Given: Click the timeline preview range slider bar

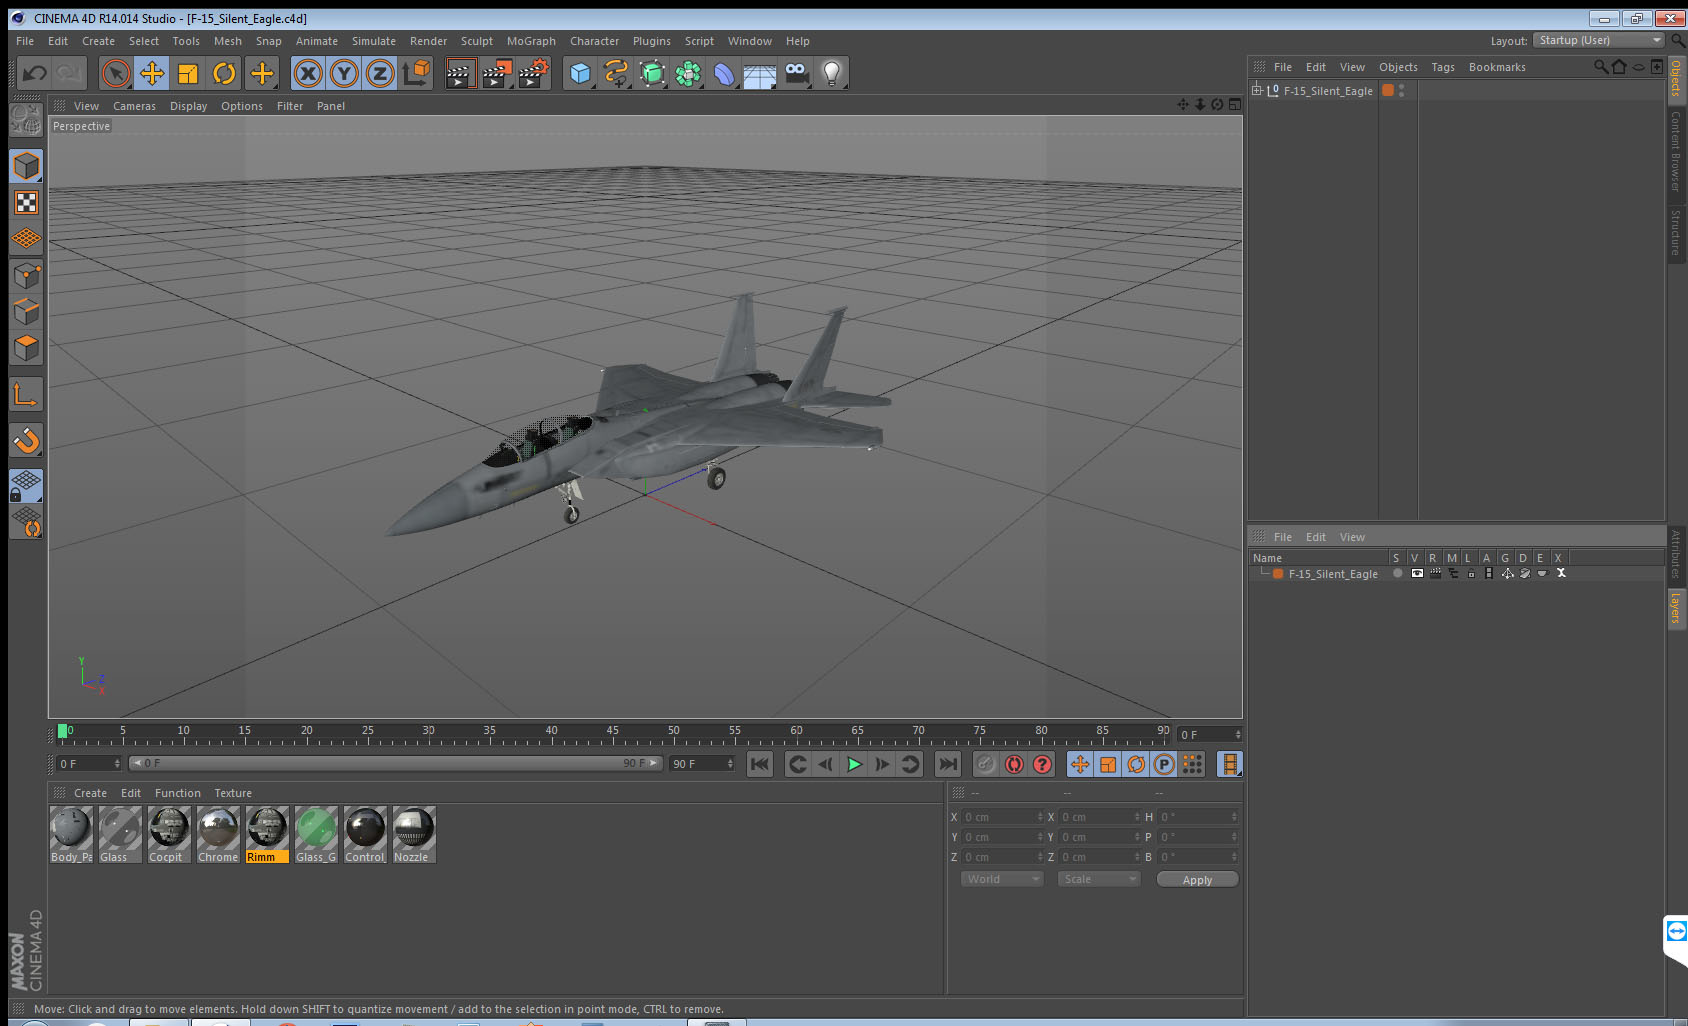Looking at the screenshot, I should click(395, 763).
